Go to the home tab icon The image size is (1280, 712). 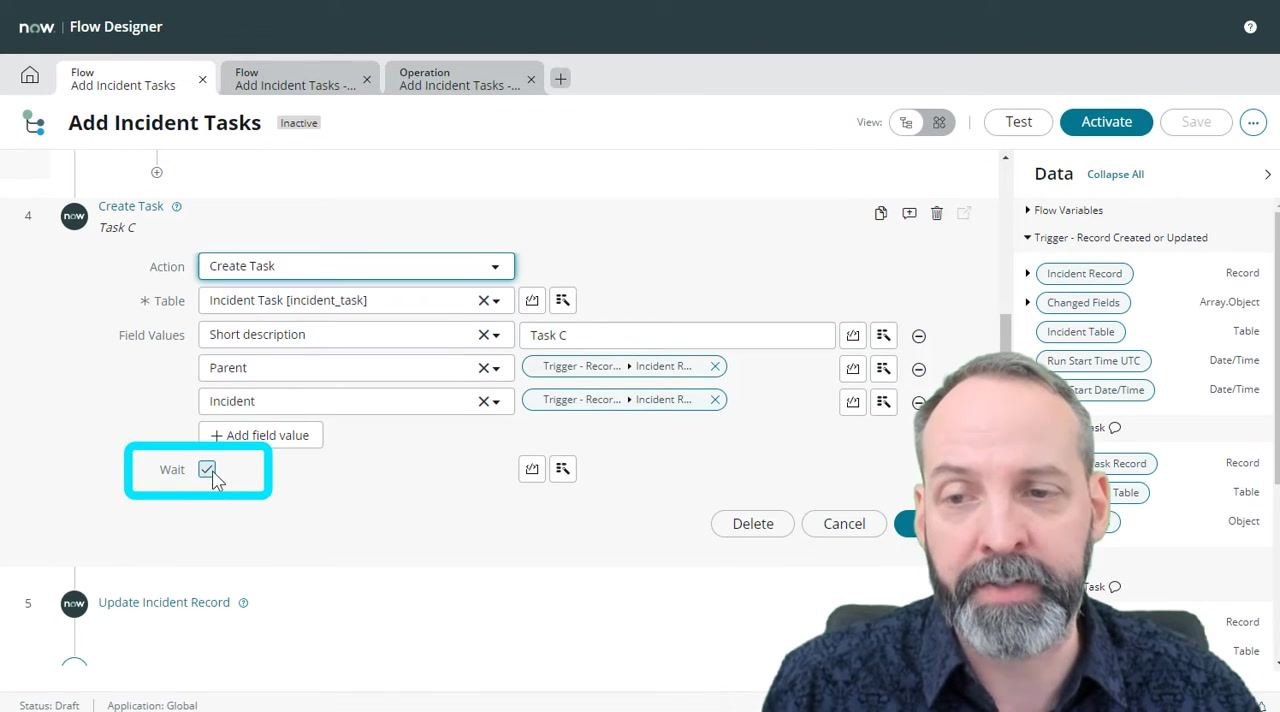pyautogui.click(x=30, y=76)
